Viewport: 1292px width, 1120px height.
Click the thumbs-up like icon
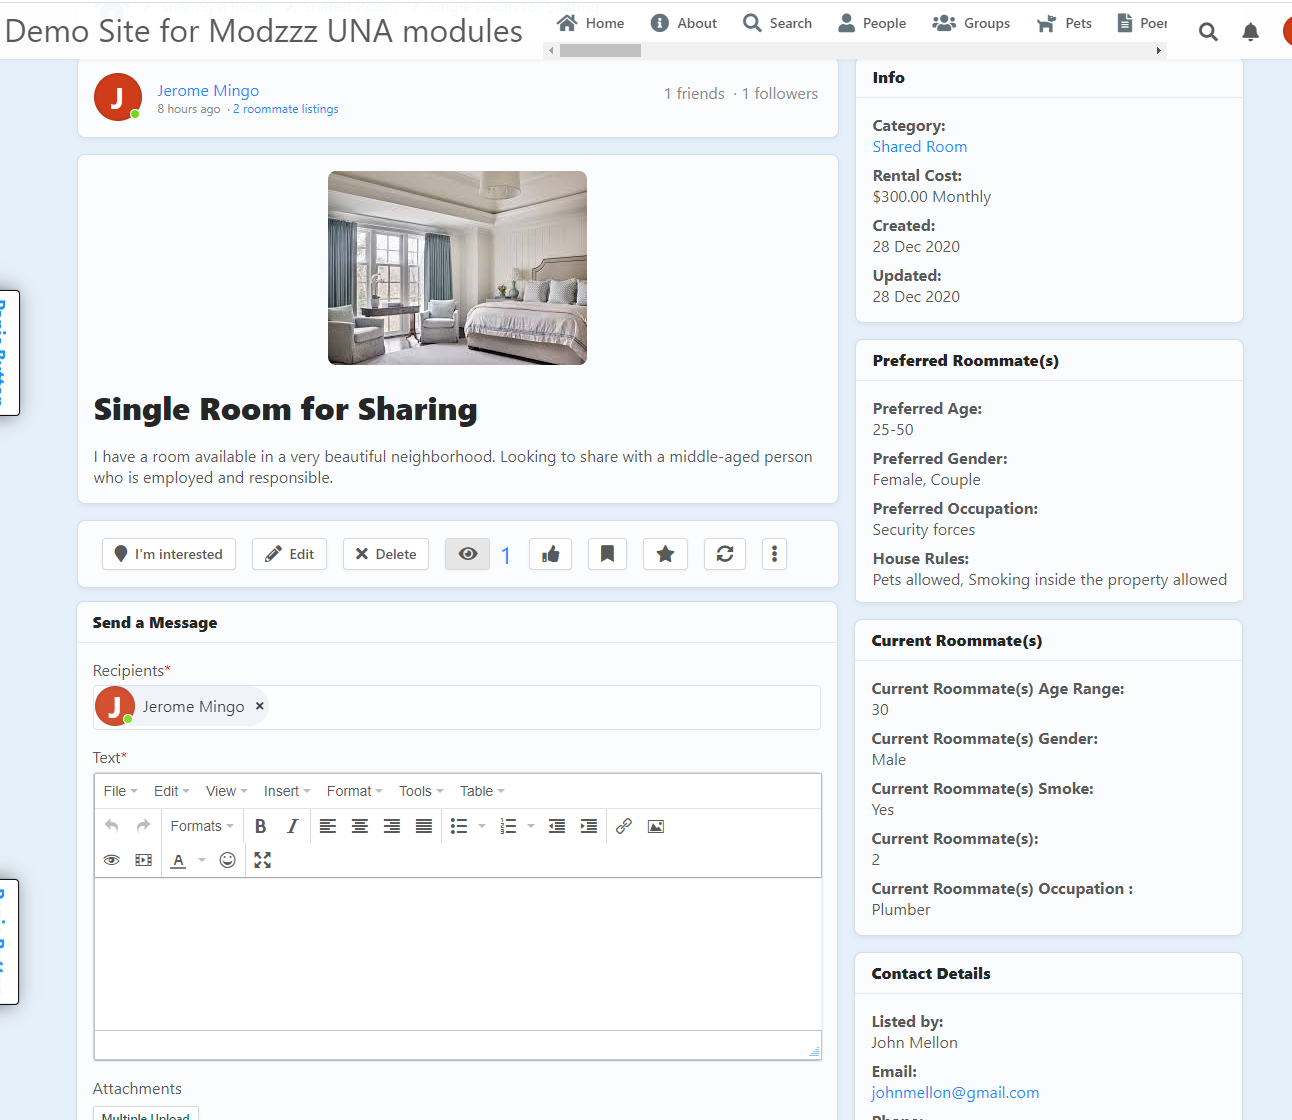pyautogui.click(x=550, y=554)
